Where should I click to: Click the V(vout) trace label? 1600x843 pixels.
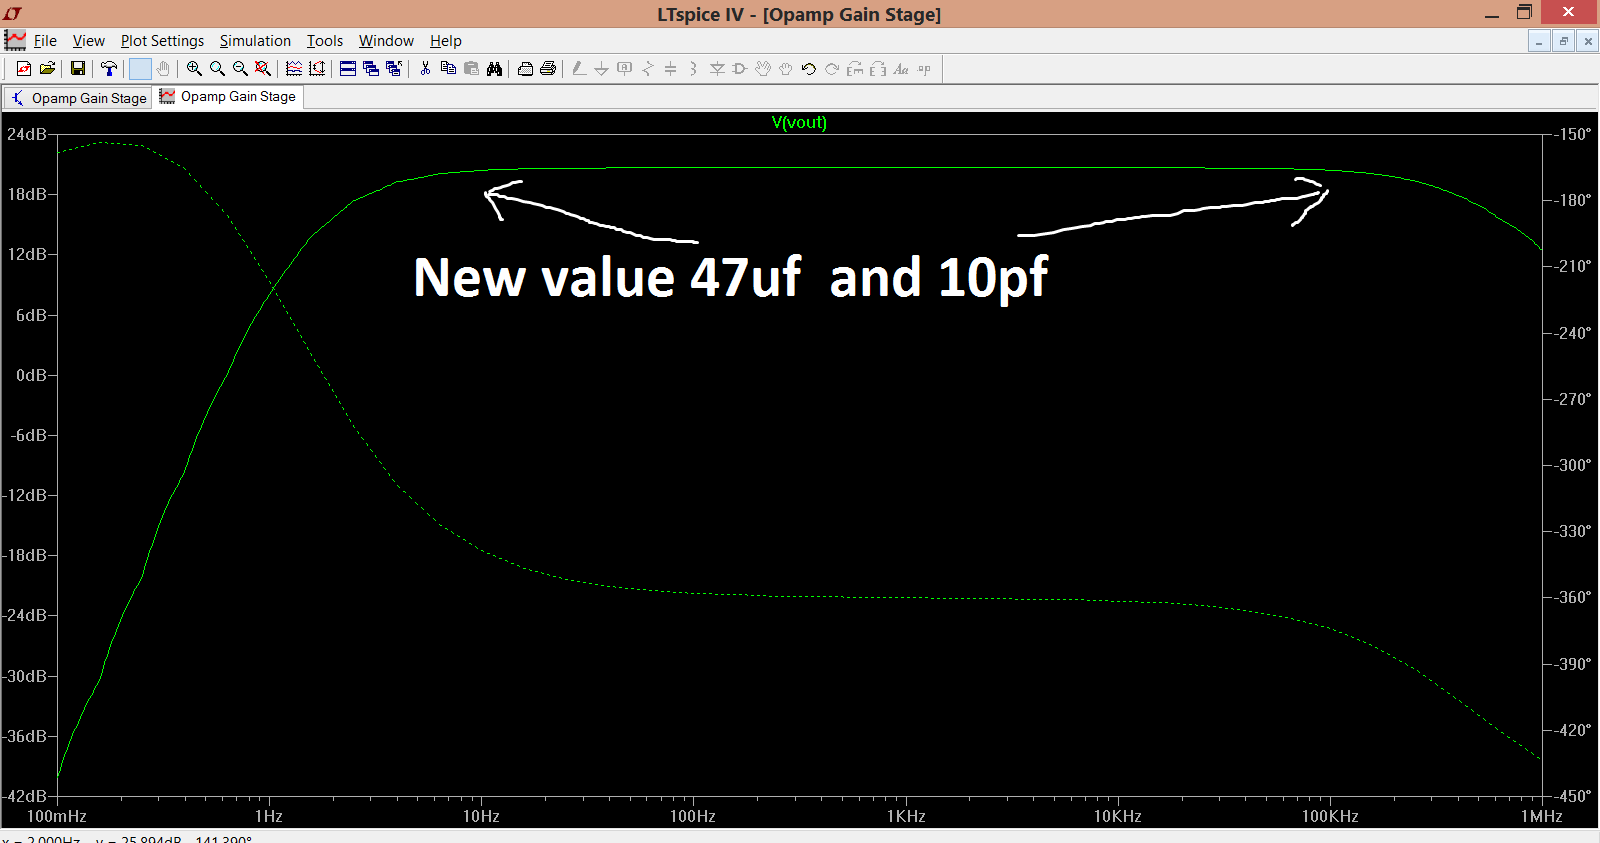(799, 122)
